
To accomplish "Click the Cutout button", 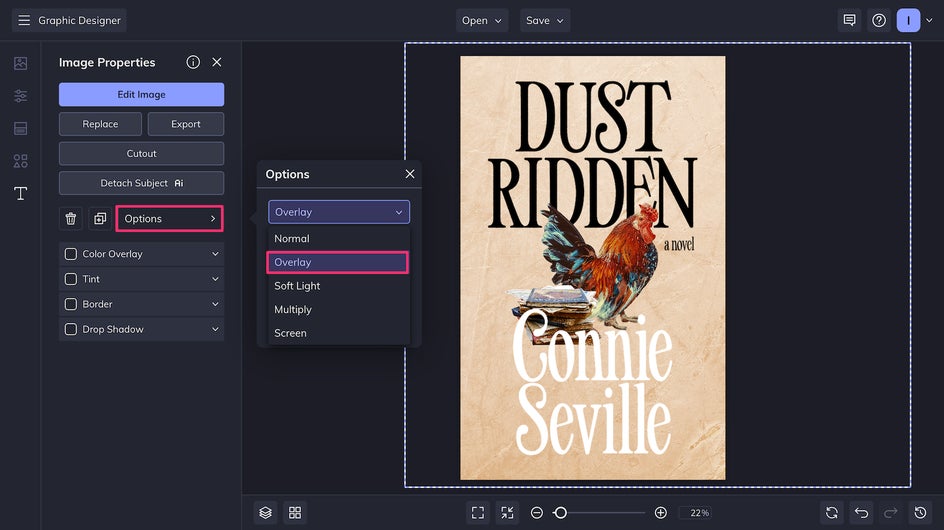I will click(141, 153).
